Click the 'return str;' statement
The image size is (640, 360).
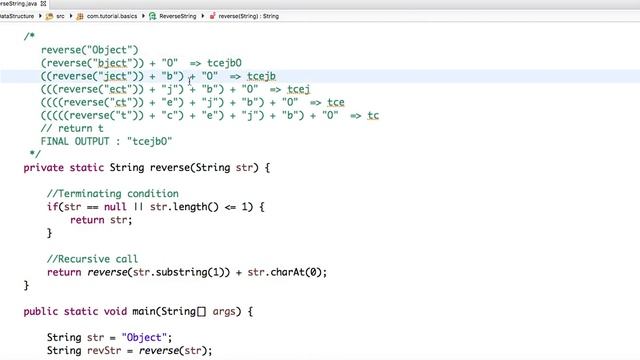[x=101, y=220]
